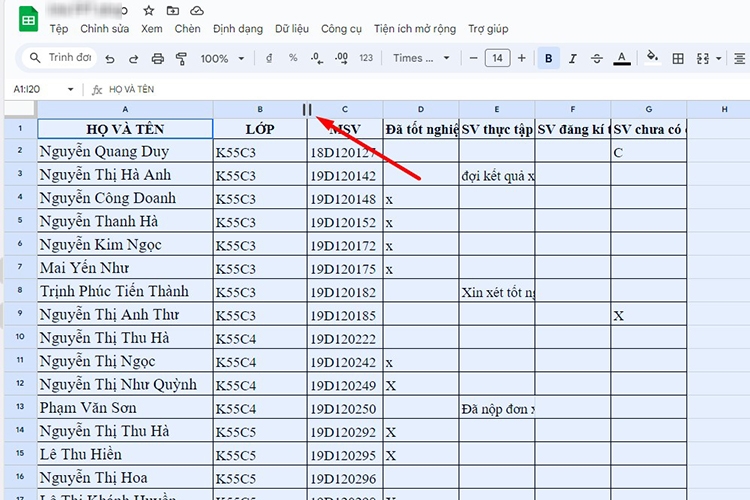Click the formula bar containing HỌ VÀ TÊN
Image resolution: width=750 pixels, height=500 pixels.
[426, 89]
